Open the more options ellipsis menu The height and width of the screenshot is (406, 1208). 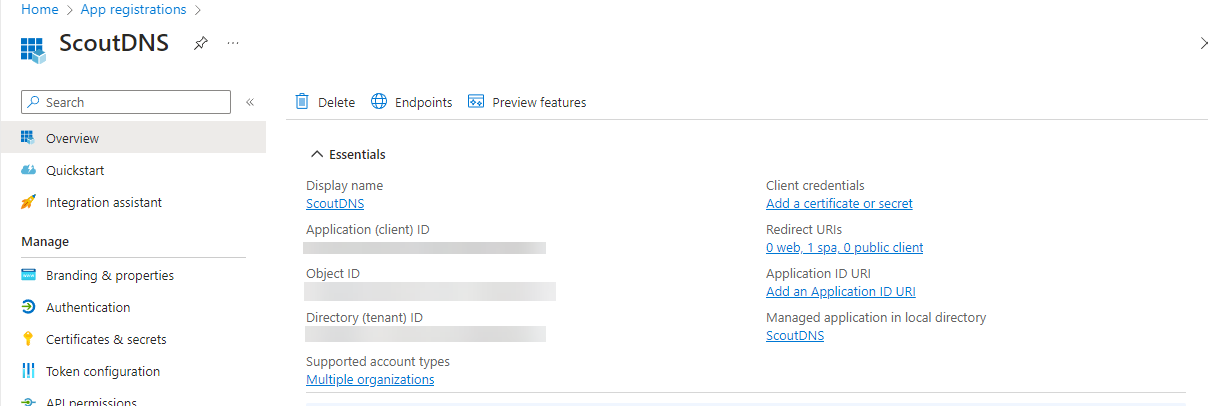[233, 43]
